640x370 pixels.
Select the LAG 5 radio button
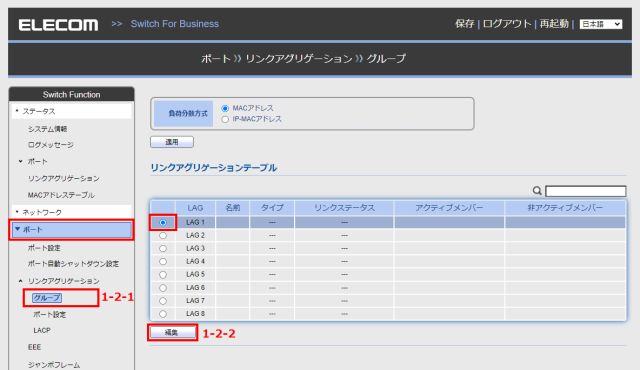click(x=163, y=275)
